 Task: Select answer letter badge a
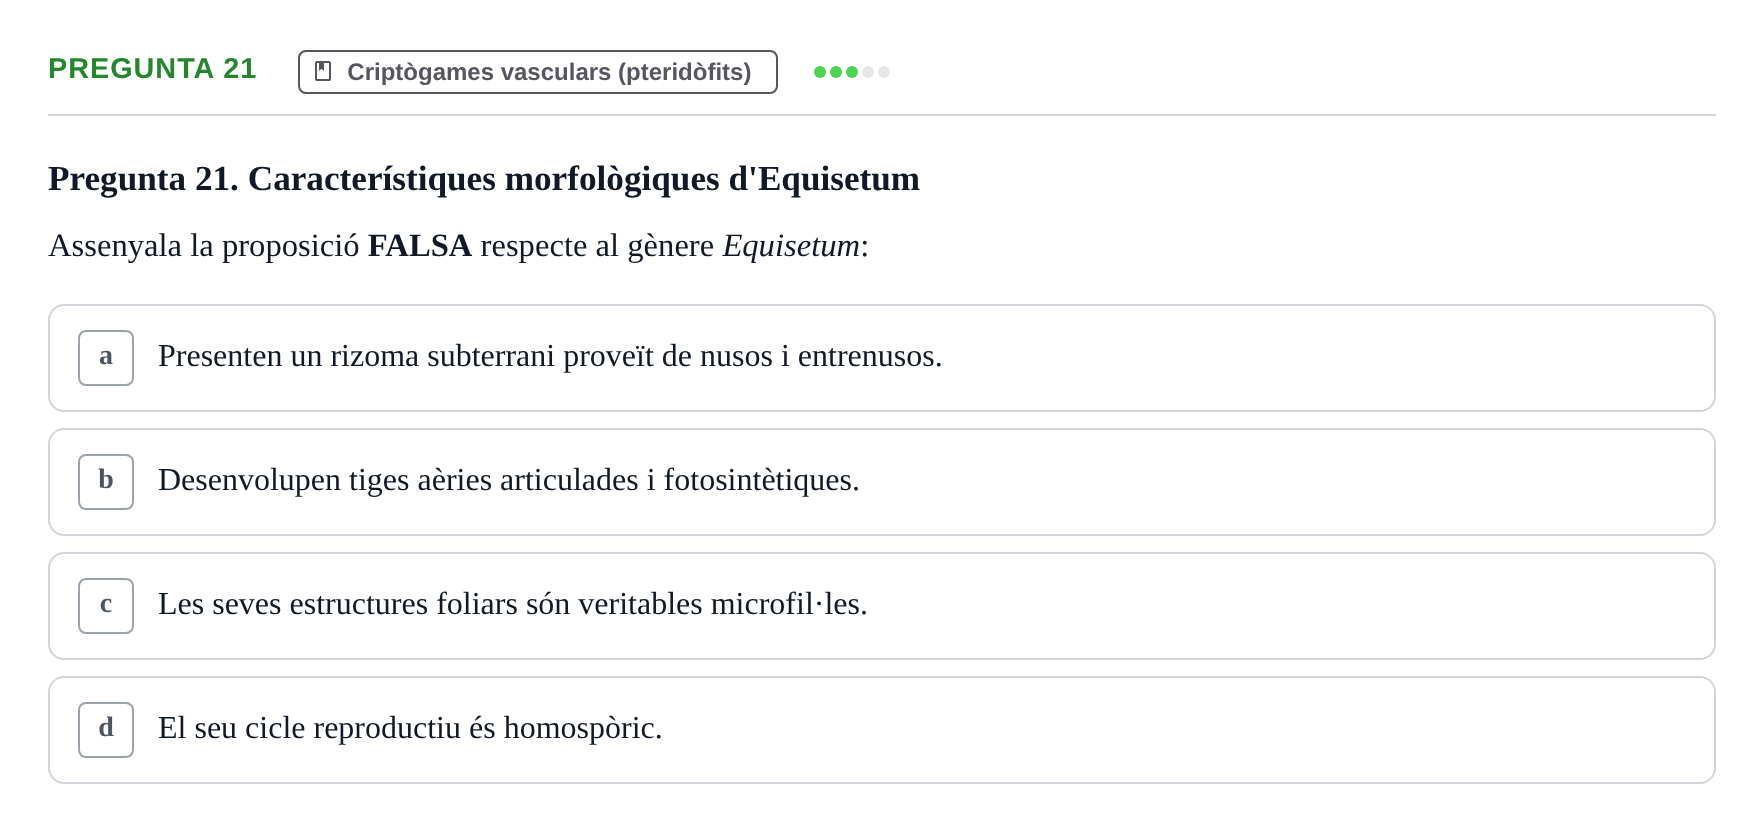pyautogui.click(x=106, y=358)
